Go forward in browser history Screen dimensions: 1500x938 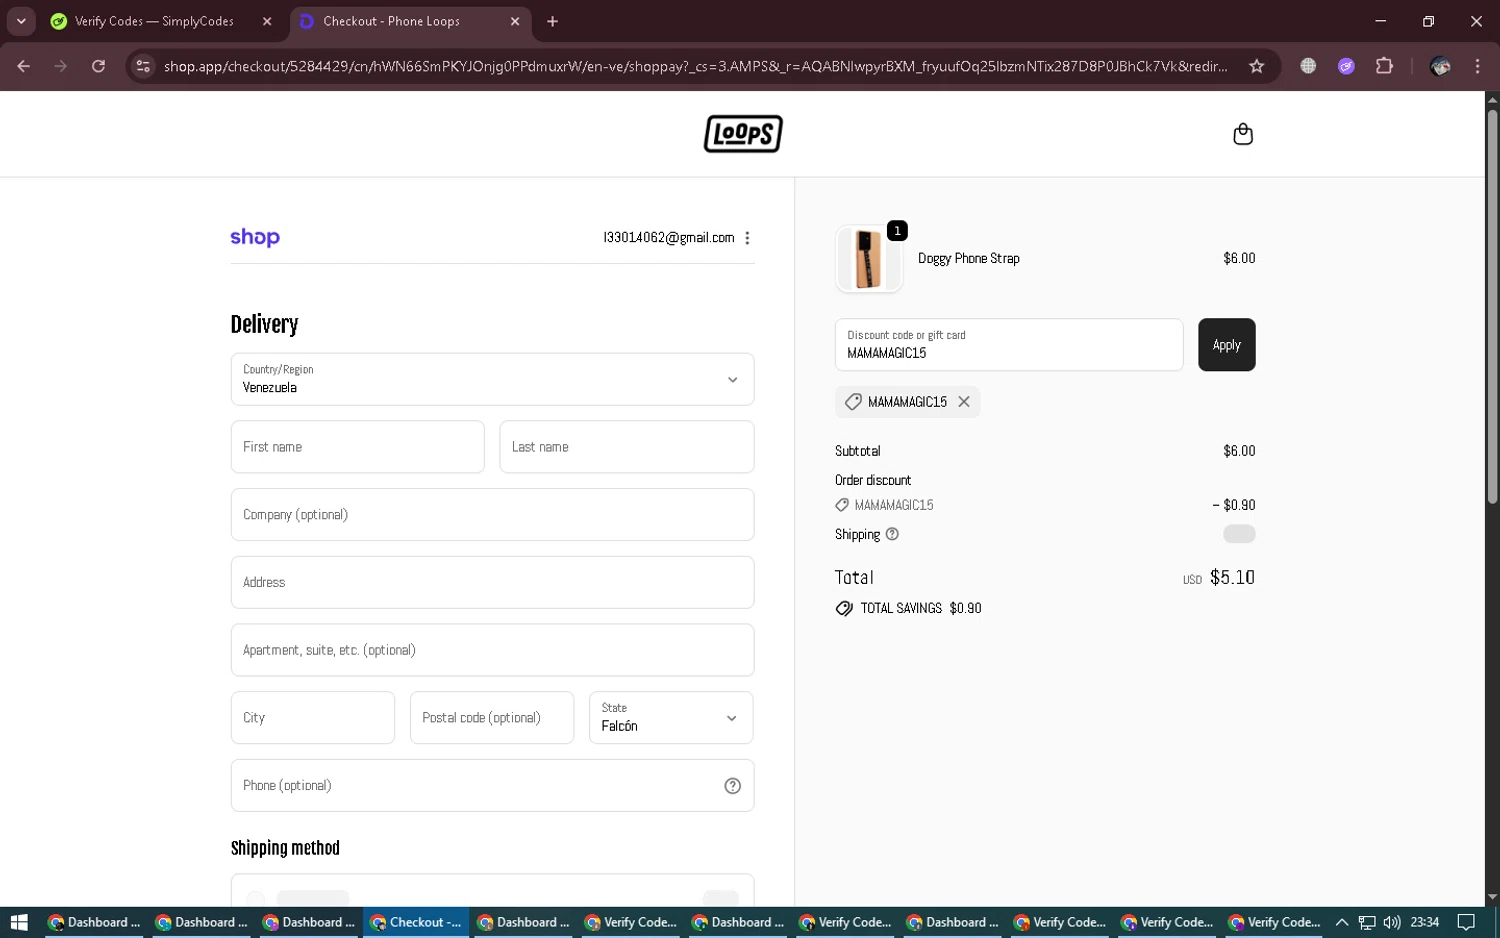click(61, 66)
